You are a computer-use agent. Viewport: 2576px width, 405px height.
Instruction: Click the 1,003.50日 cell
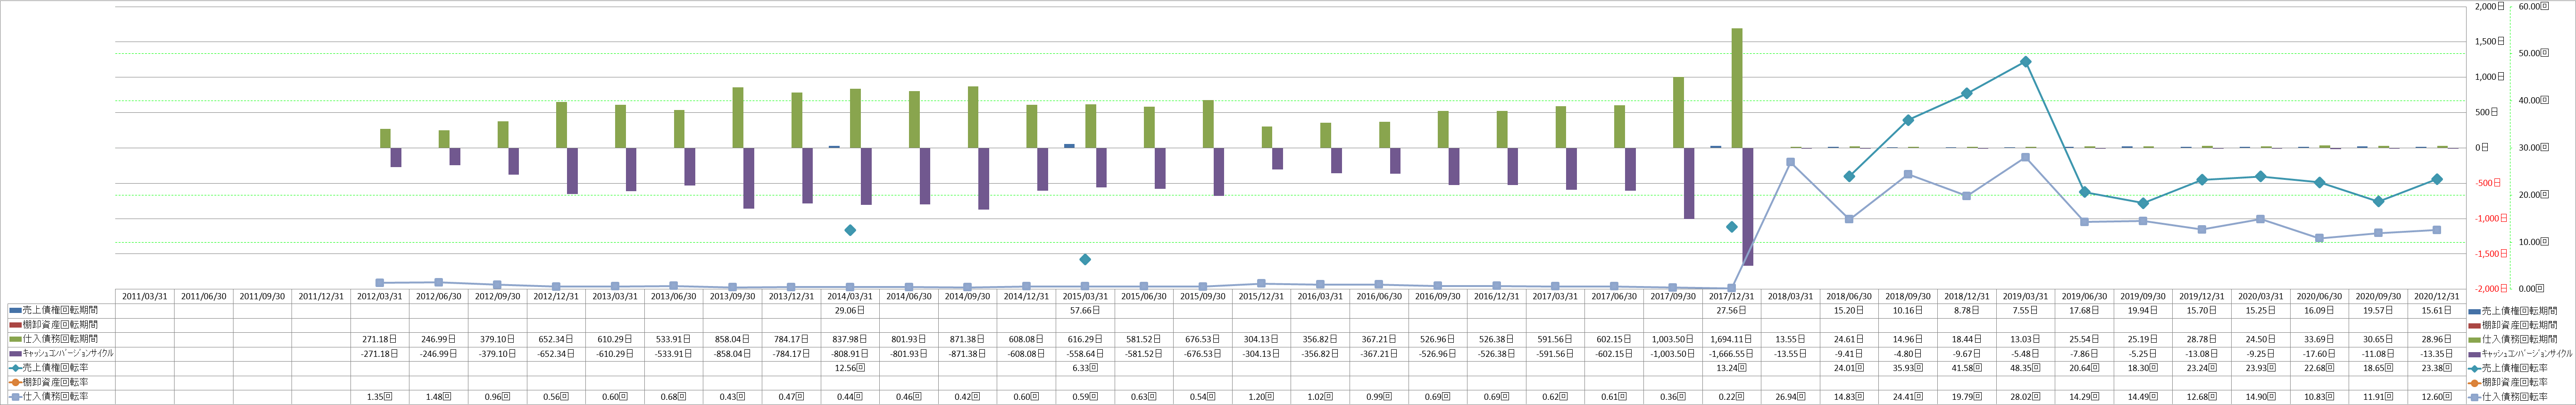coord(1673,339)
